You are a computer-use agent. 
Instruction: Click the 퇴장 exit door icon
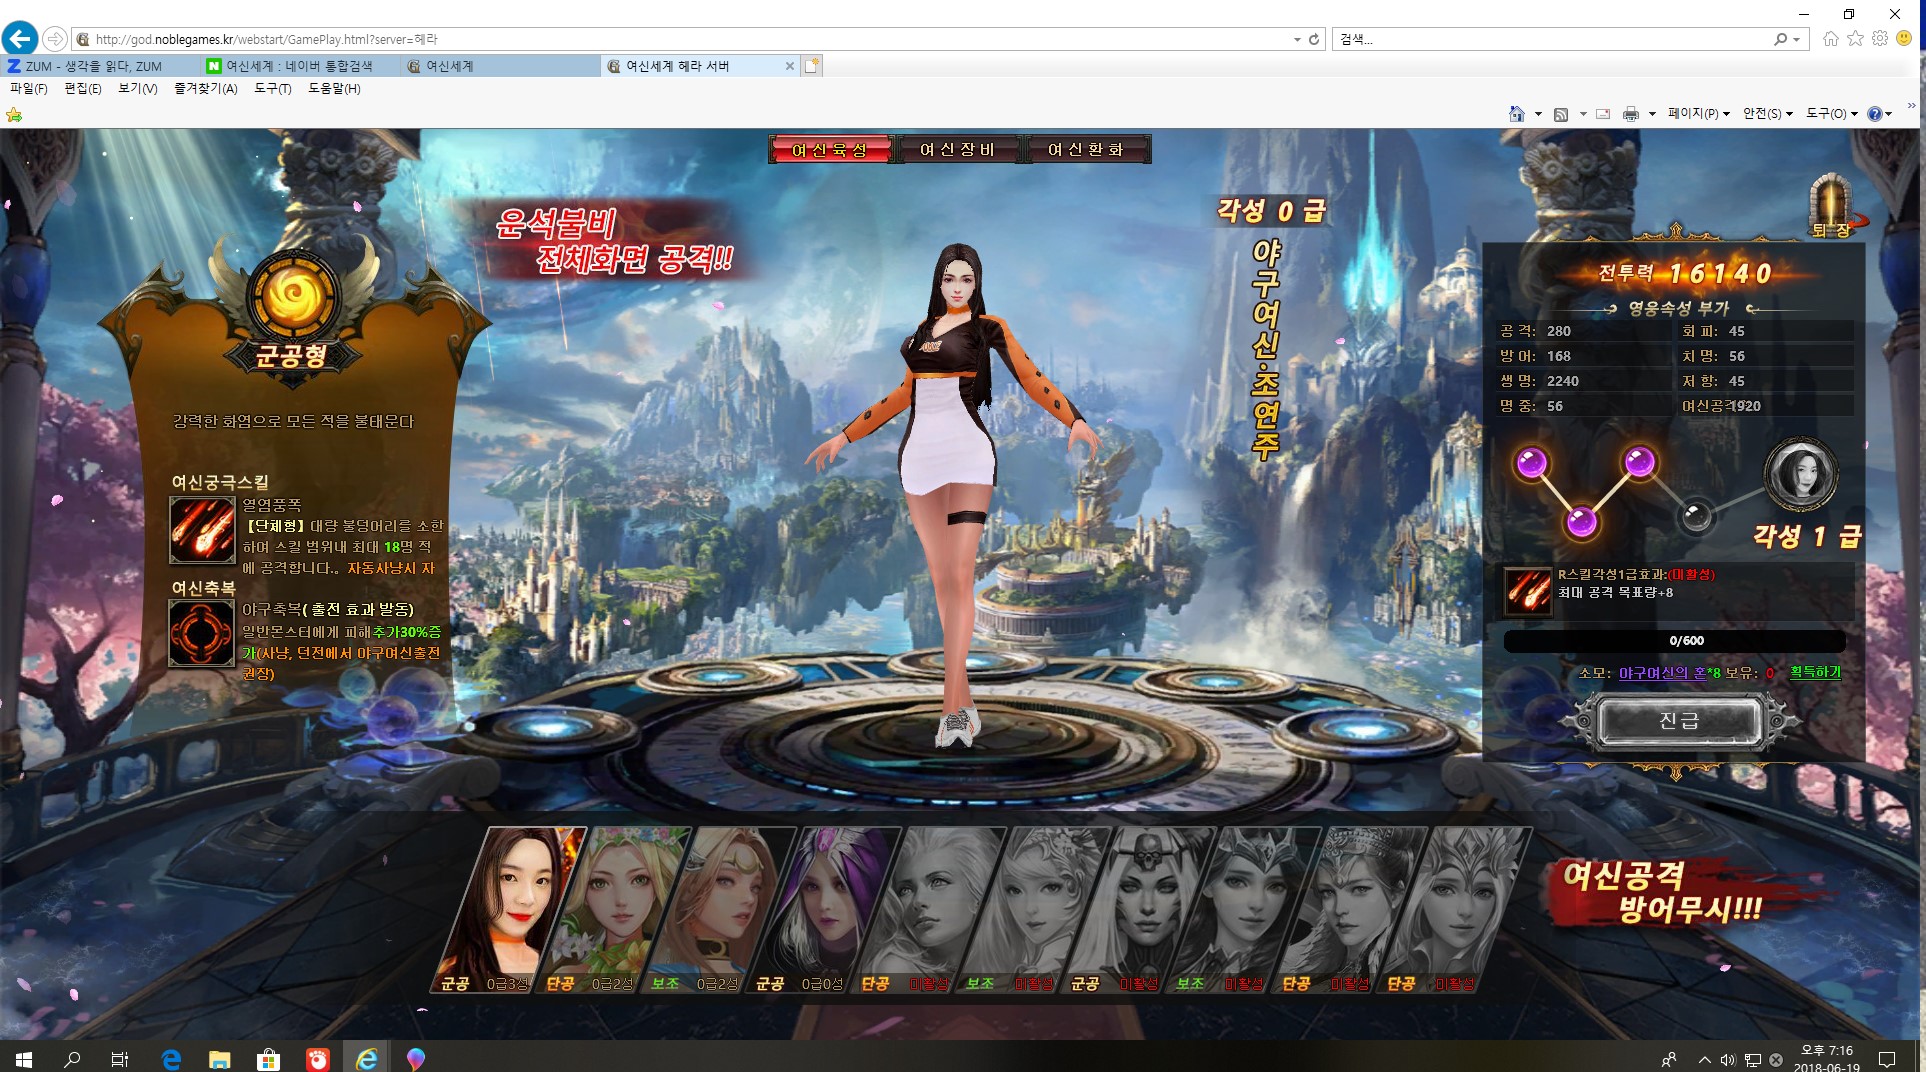[1832, 205]
